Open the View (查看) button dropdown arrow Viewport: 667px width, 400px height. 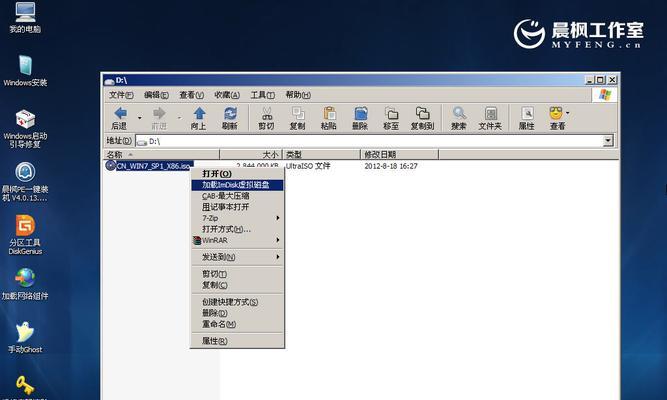pos(568,113)
